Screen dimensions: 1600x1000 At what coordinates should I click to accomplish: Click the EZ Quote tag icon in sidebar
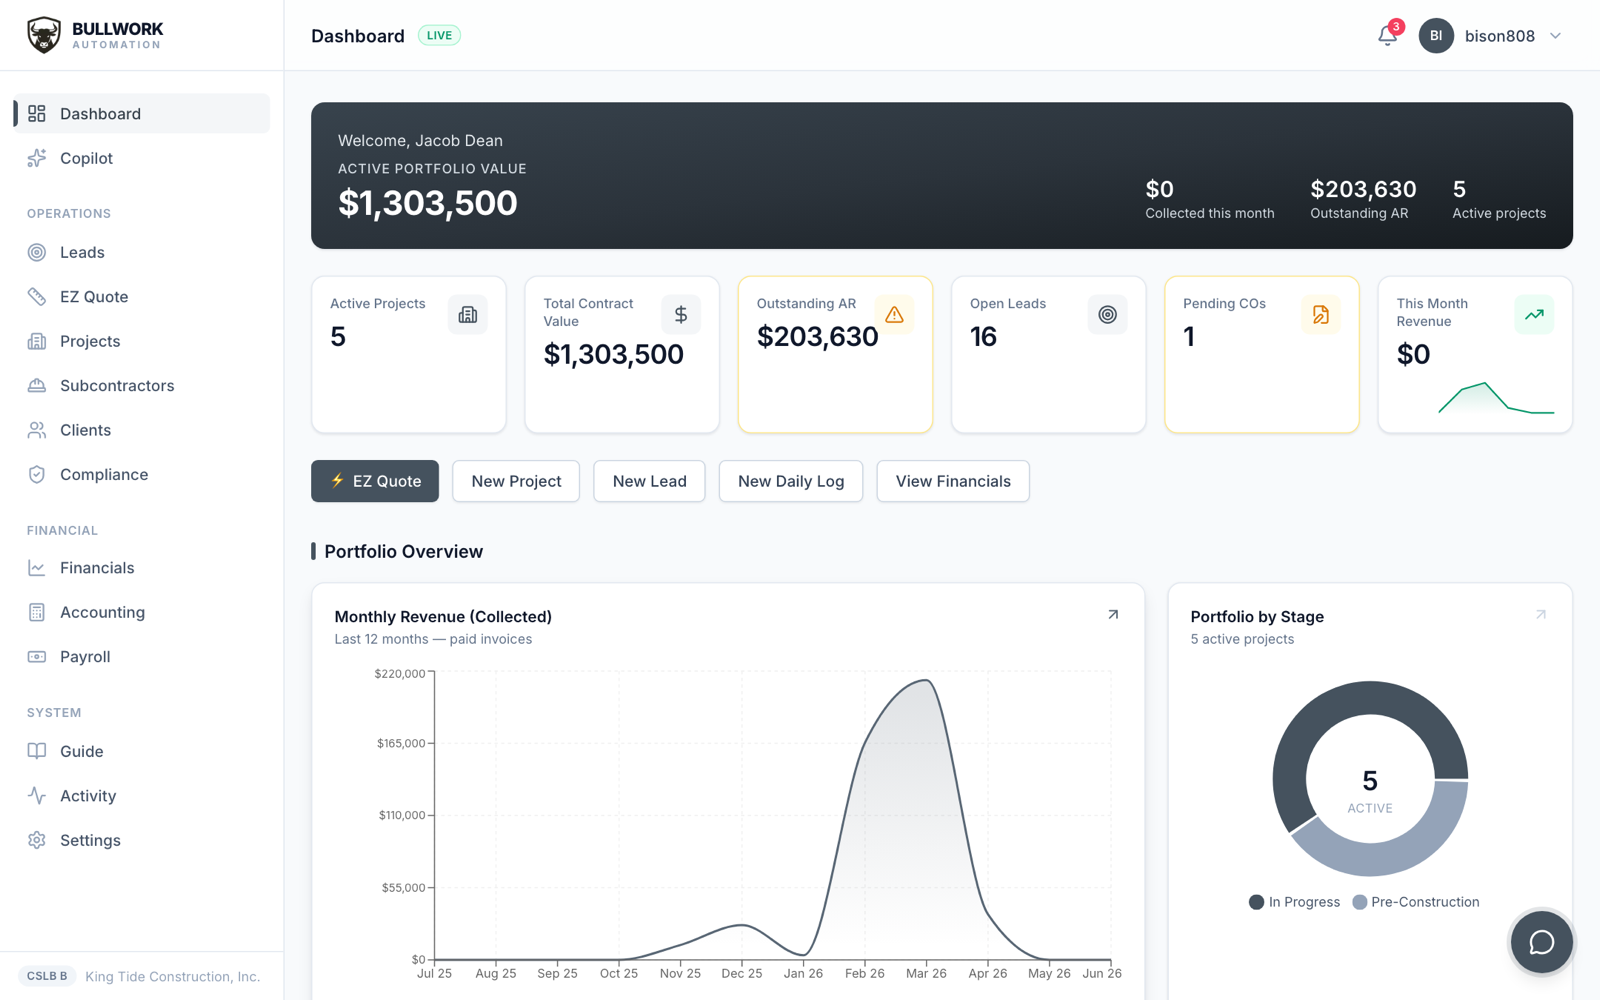(37, 297)
